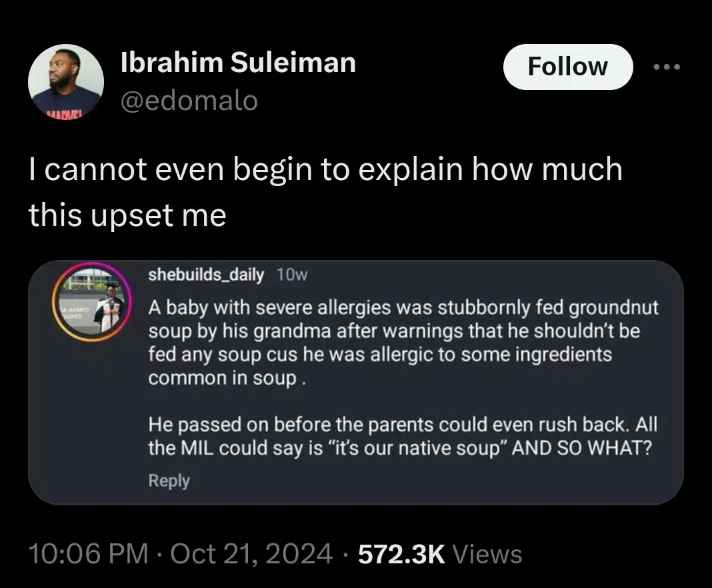The width and height of the screenshot is (712, 588).
Task: Click the 10w comment age label
Action: (x=292, y=275)
